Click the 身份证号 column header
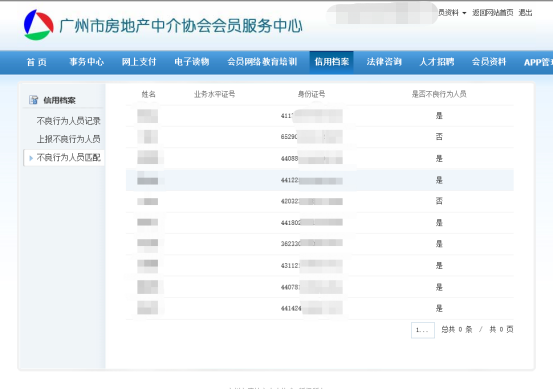This screenshot has width=553, height=390. coord(311,94)
